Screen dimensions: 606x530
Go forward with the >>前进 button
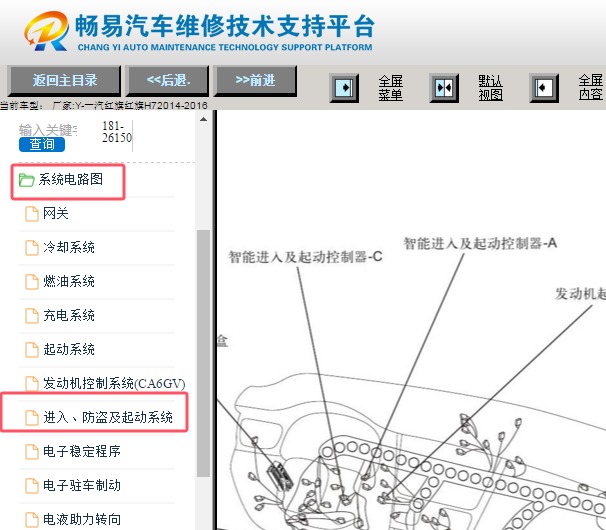point(255,80)
